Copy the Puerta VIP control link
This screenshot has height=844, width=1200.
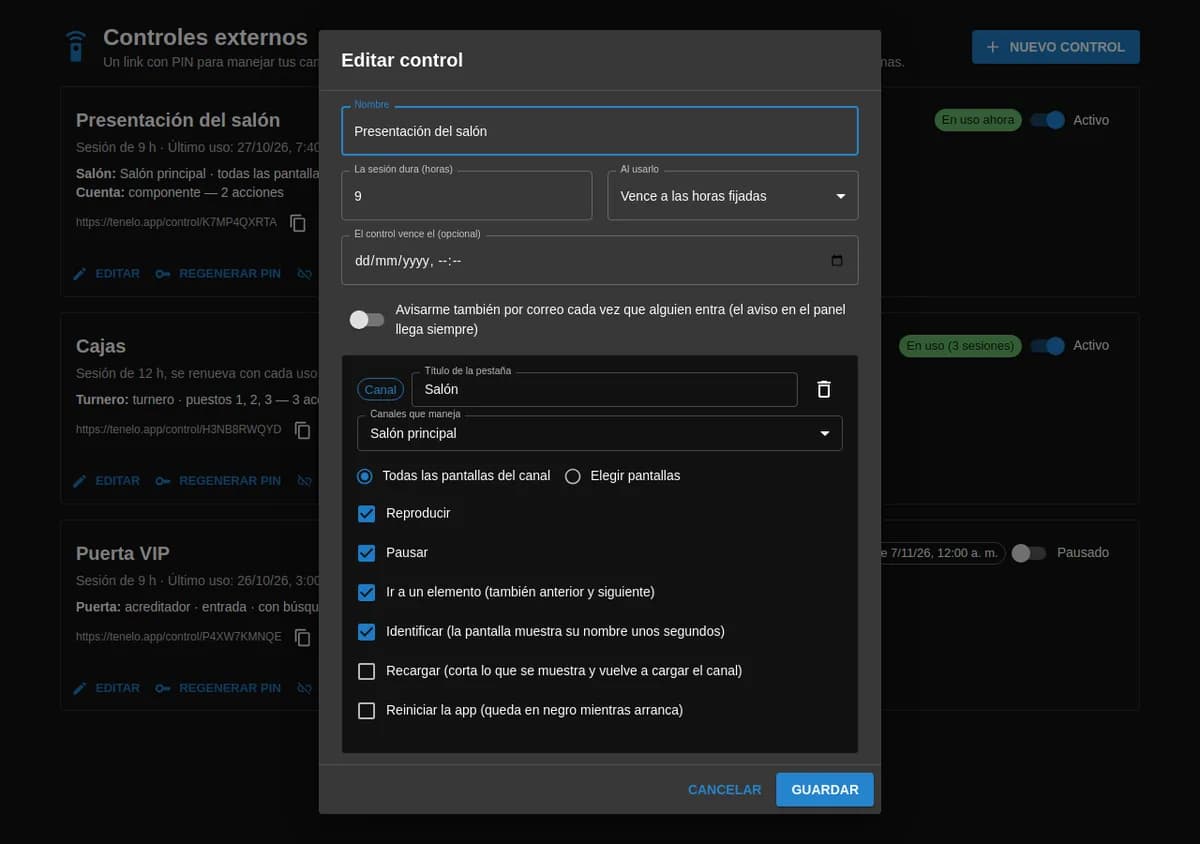pos(302,637)
